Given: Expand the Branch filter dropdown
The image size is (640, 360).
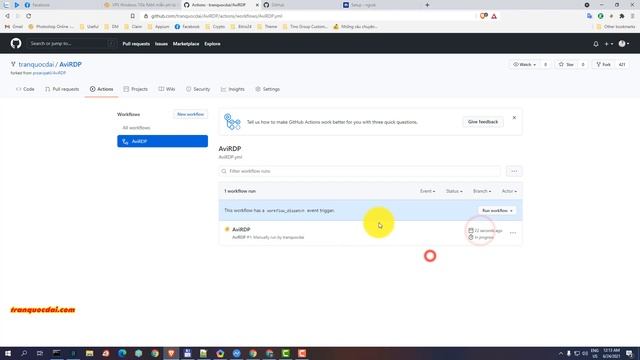Looking at the screenshot, I should (482, 191).
